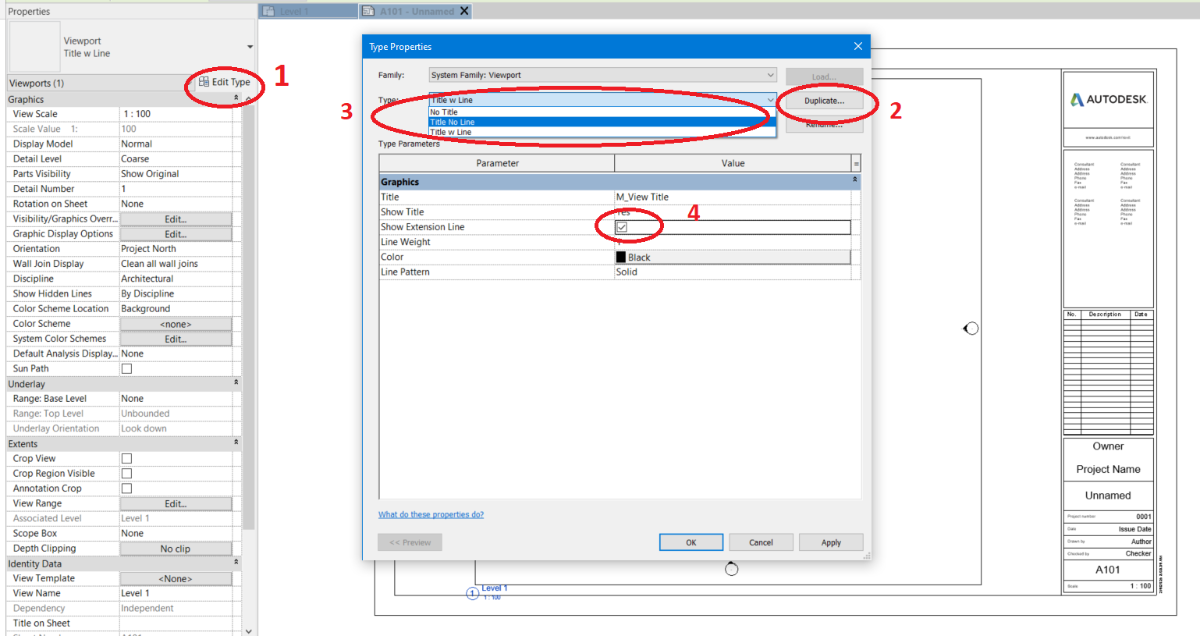
Task: Open the 'What do these properties do?' link
Action: 431,515
